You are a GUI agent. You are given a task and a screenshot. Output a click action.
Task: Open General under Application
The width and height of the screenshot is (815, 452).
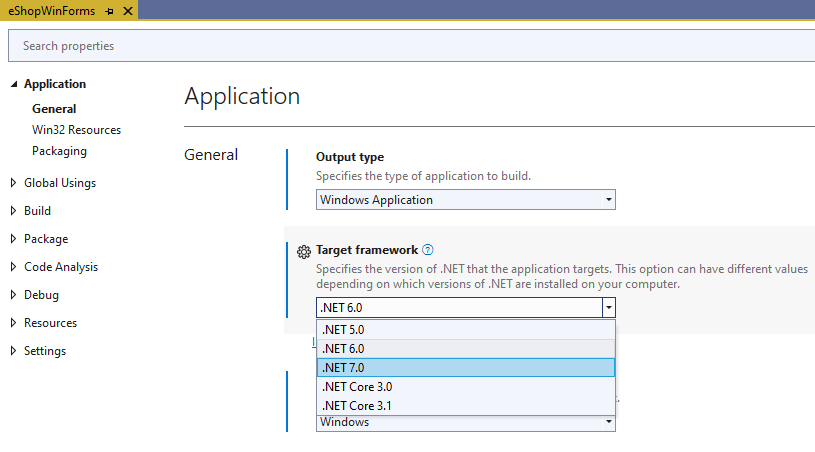coord(54,109)
